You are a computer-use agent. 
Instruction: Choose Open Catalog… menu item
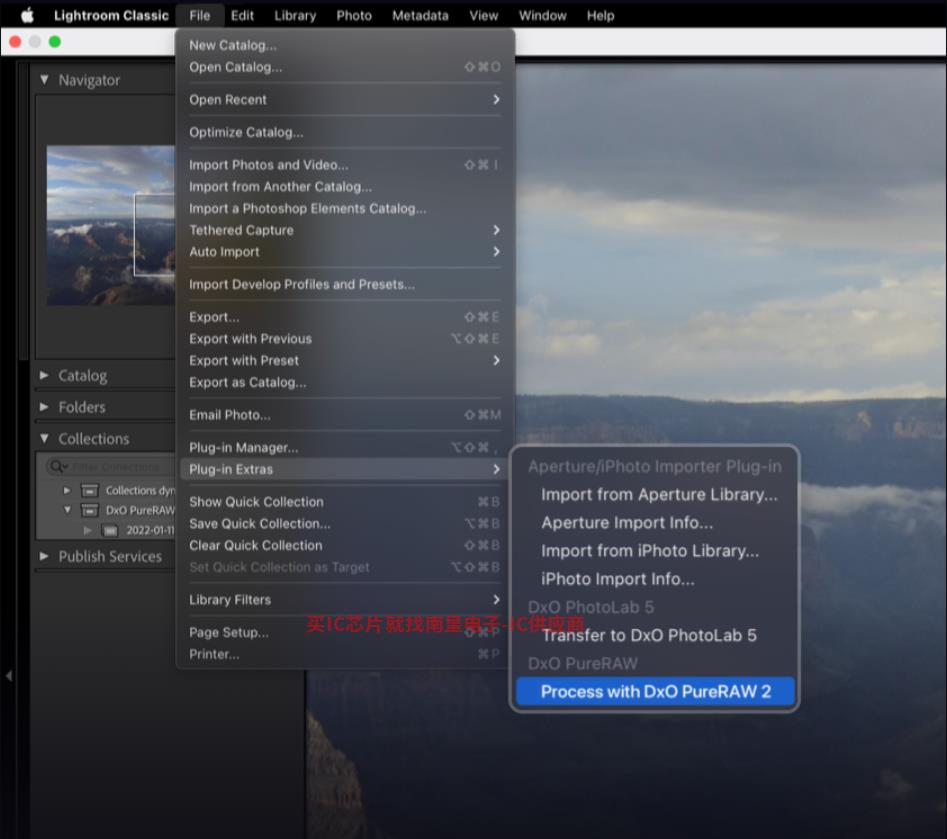tap(345, 67)
